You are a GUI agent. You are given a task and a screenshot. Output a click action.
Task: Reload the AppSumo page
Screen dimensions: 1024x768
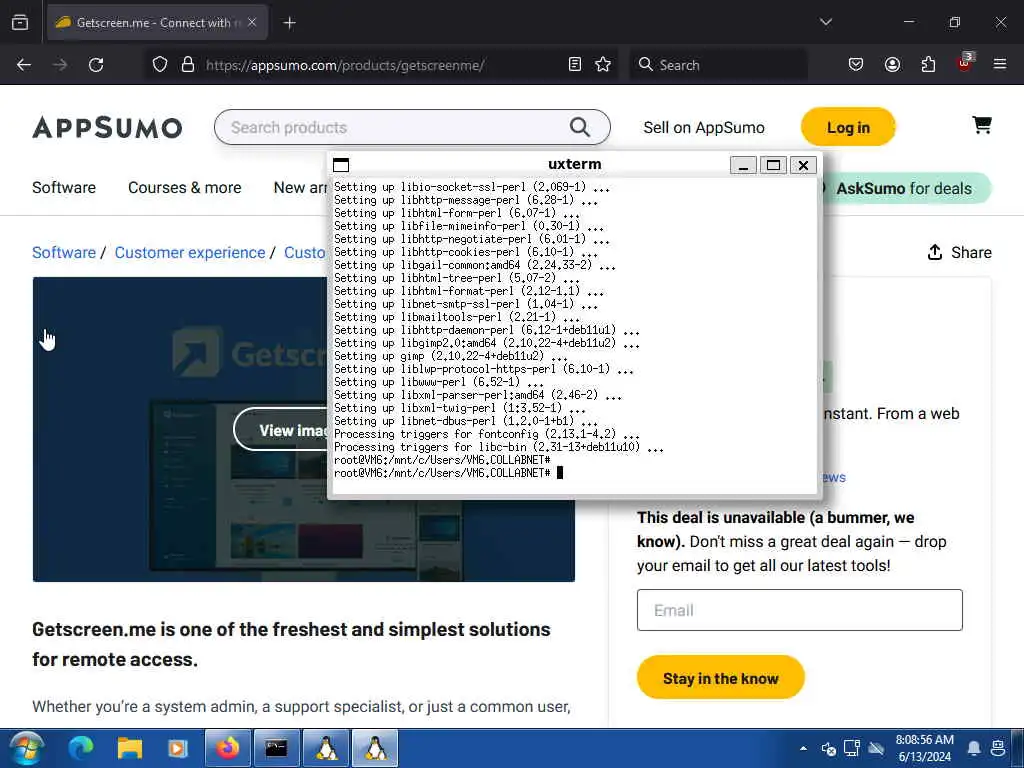point(96,65)
